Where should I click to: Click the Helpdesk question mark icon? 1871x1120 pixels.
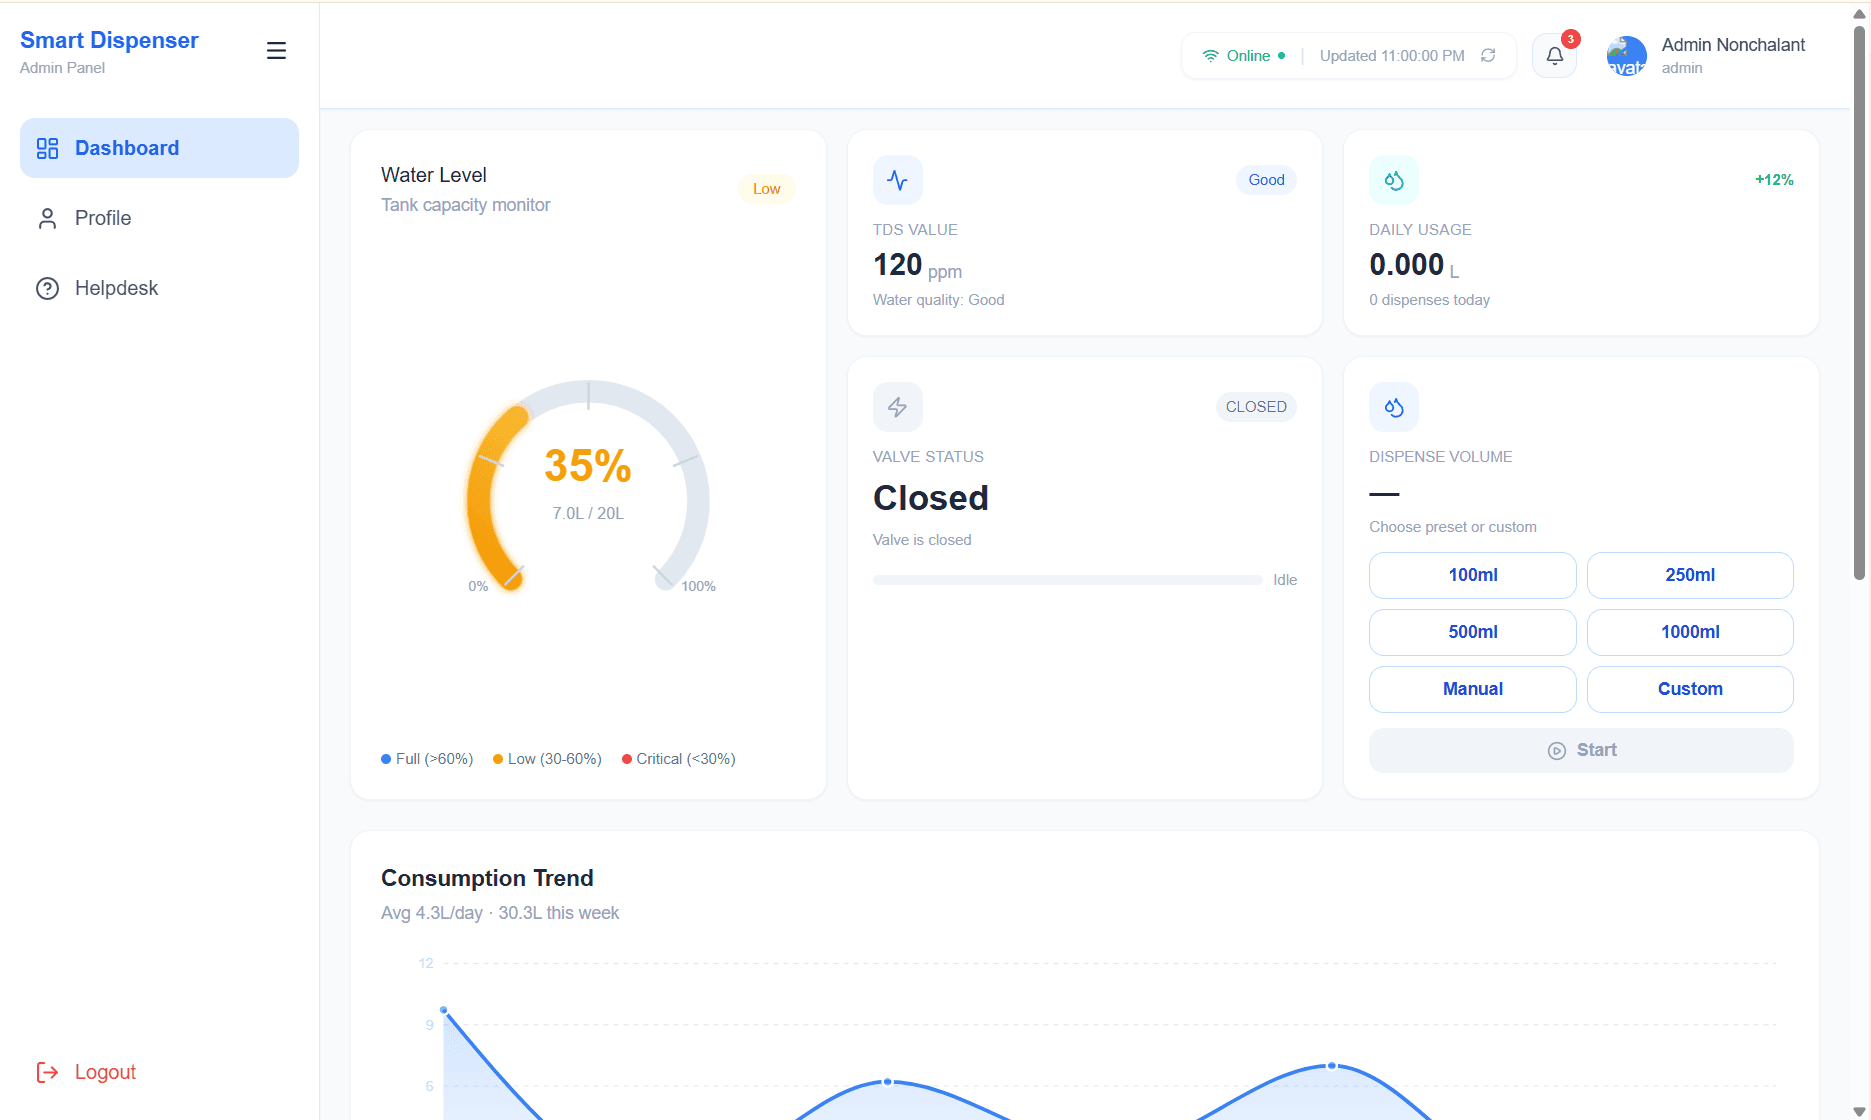coord(47,288)
